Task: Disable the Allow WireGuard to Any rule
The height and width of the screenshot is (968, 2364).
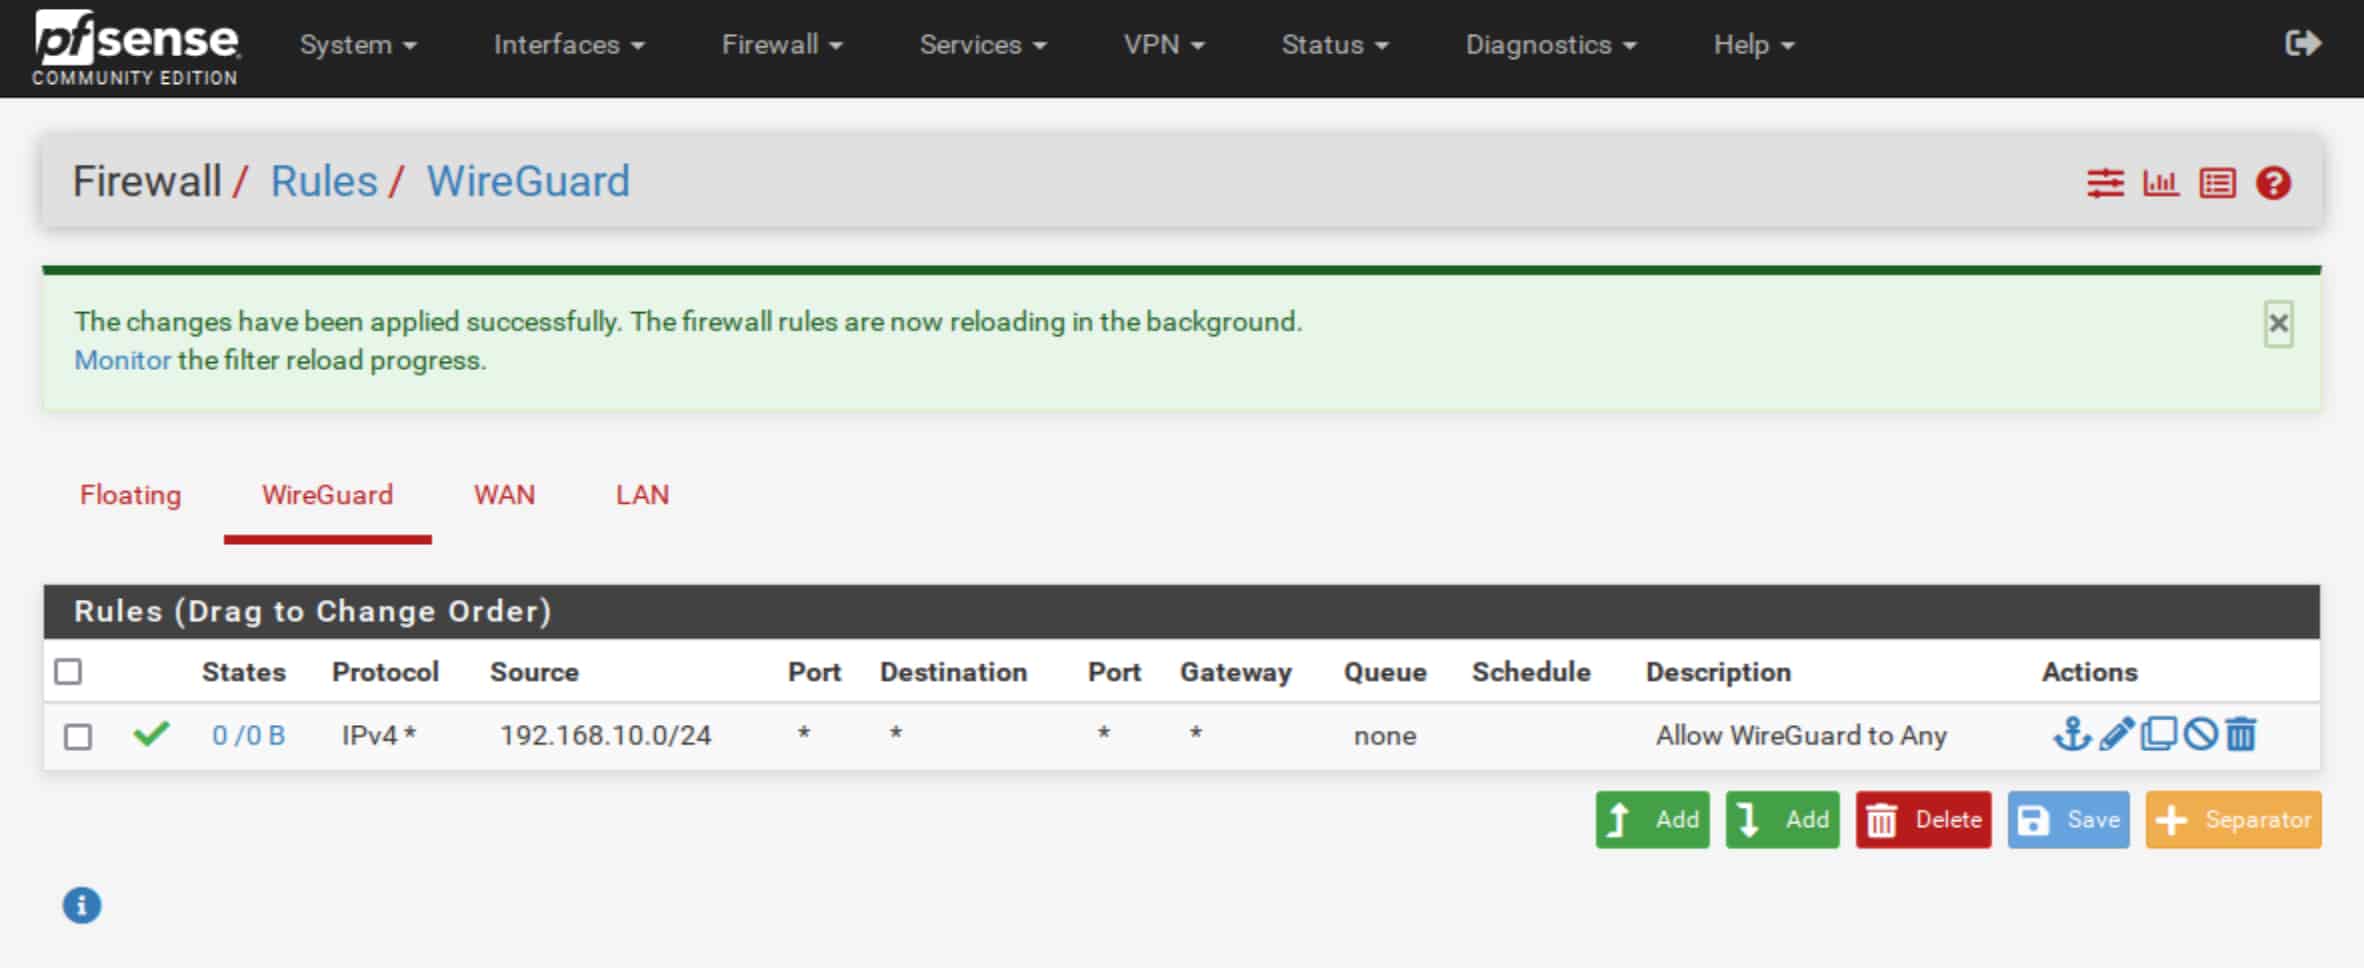Action: pyautogui.click(x=2200, y=735)
